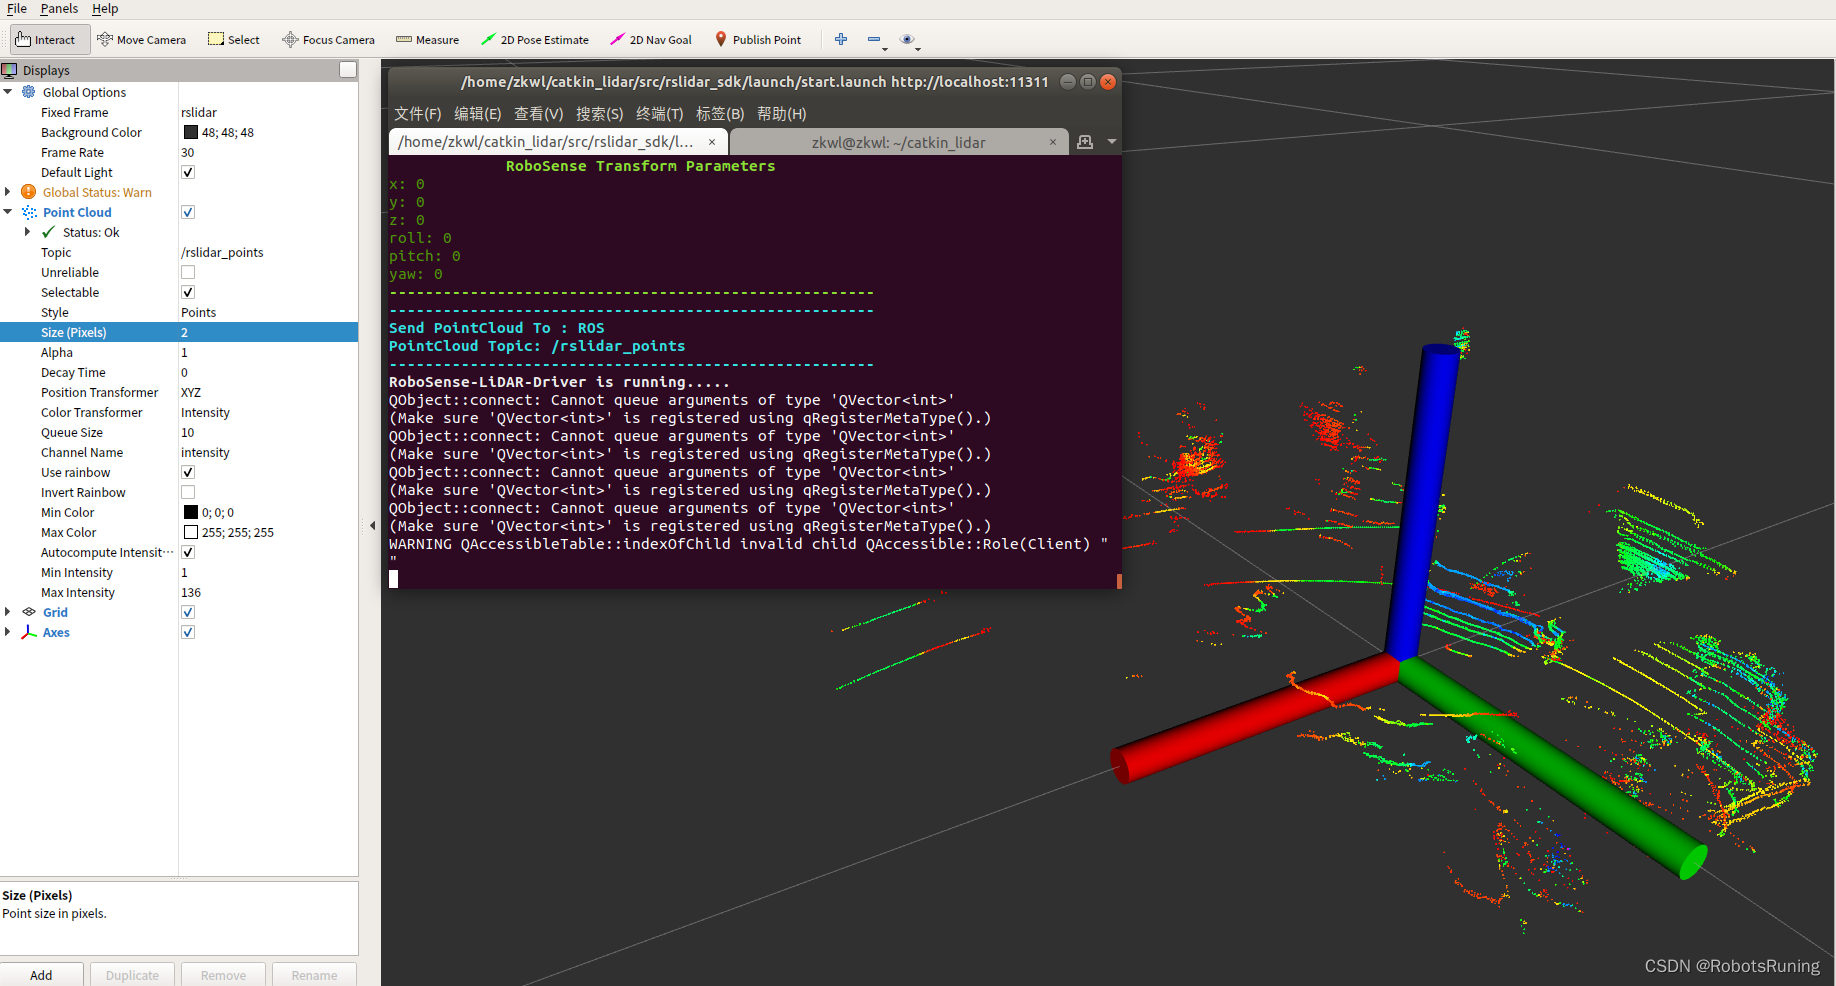This screenshot has height=986, width=1836.
Task: Click the Remove button
Action: click(x=223, y=975)
